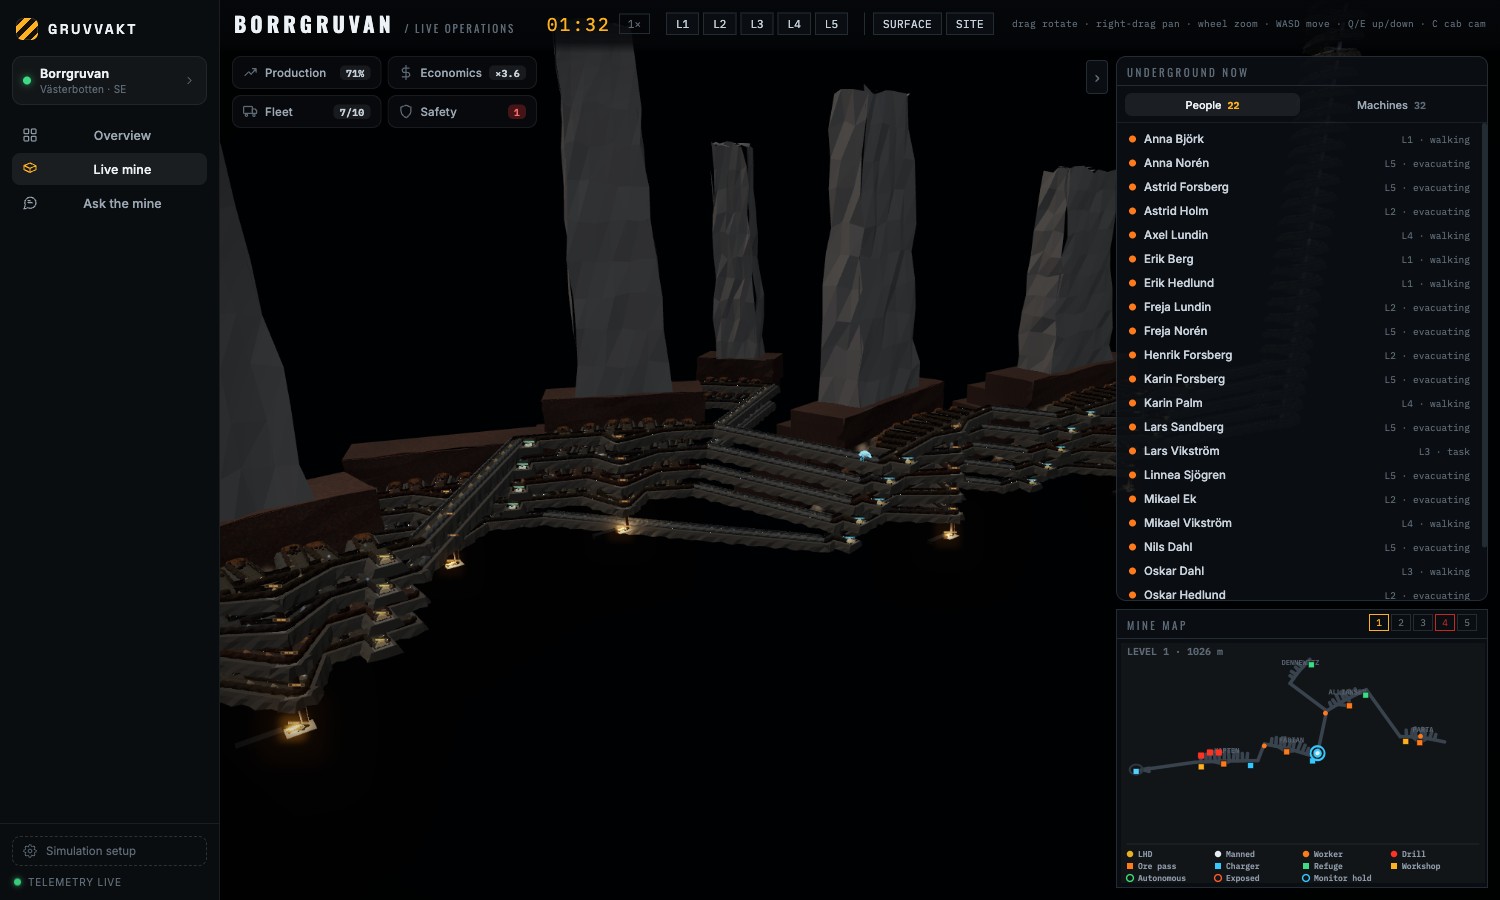Open the Safety alerts card
This screenshot has height=900, width=1500.
462,112
